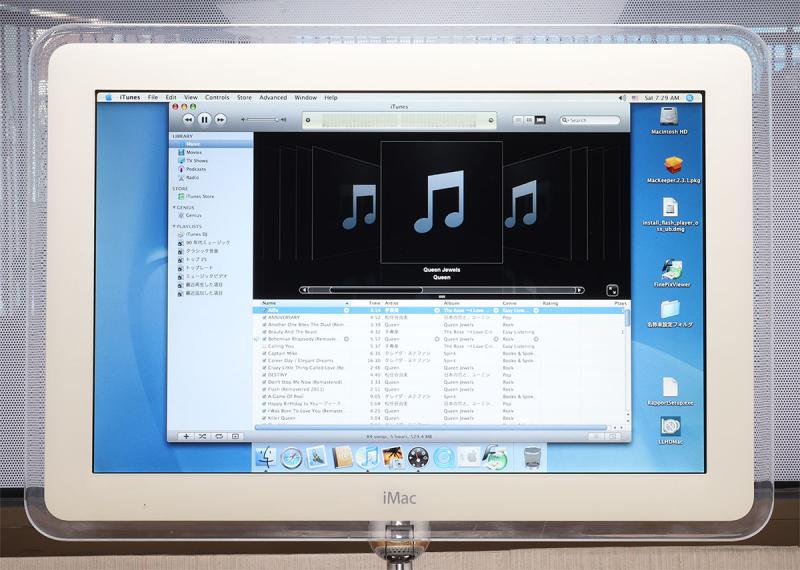Select MacKeeper.2.3.1.pkg on the desktop

point(673,170)
